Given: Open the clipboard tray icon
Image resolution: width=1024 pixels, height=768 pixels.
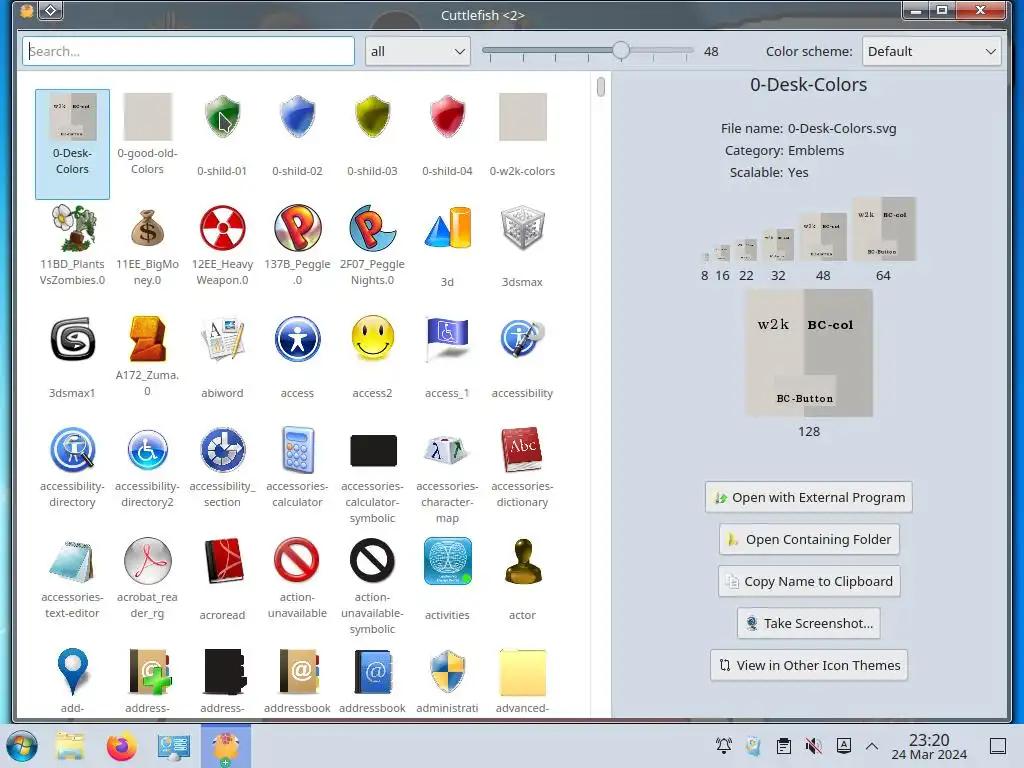Looking at the screenshot, I should tap(784, 745).
